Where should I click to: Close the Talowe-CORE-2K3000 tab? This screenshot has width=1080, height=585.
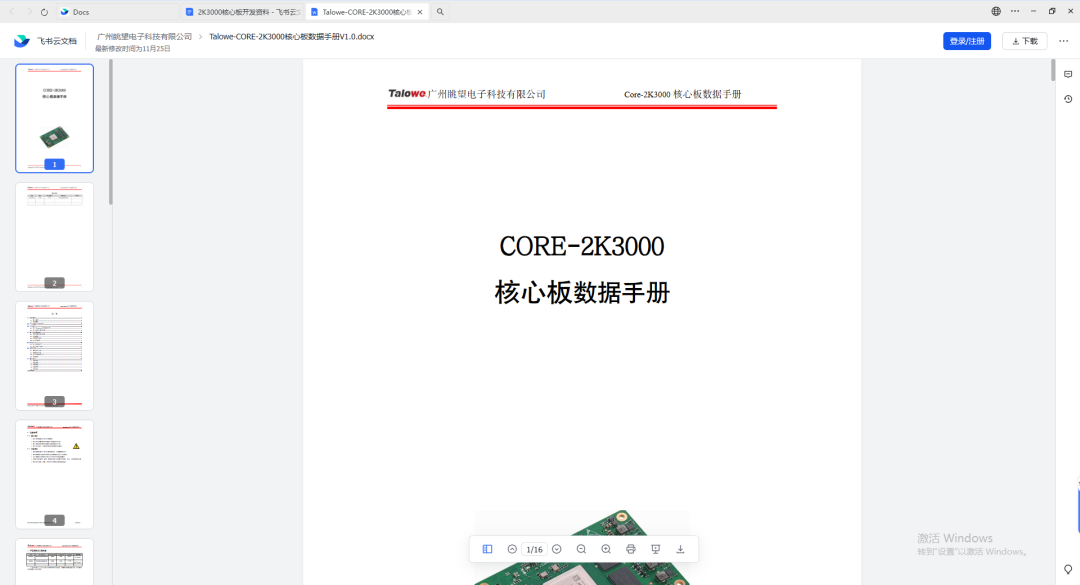coord(420,12)
